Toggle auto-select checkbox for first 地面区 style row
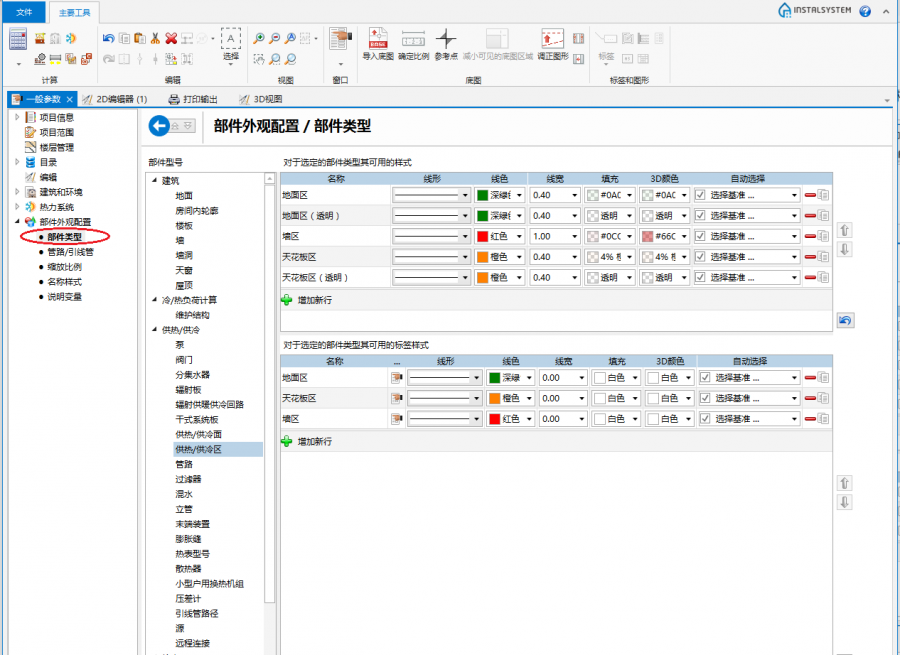Screen dimensions: 900x655 [x=701, y=195]
